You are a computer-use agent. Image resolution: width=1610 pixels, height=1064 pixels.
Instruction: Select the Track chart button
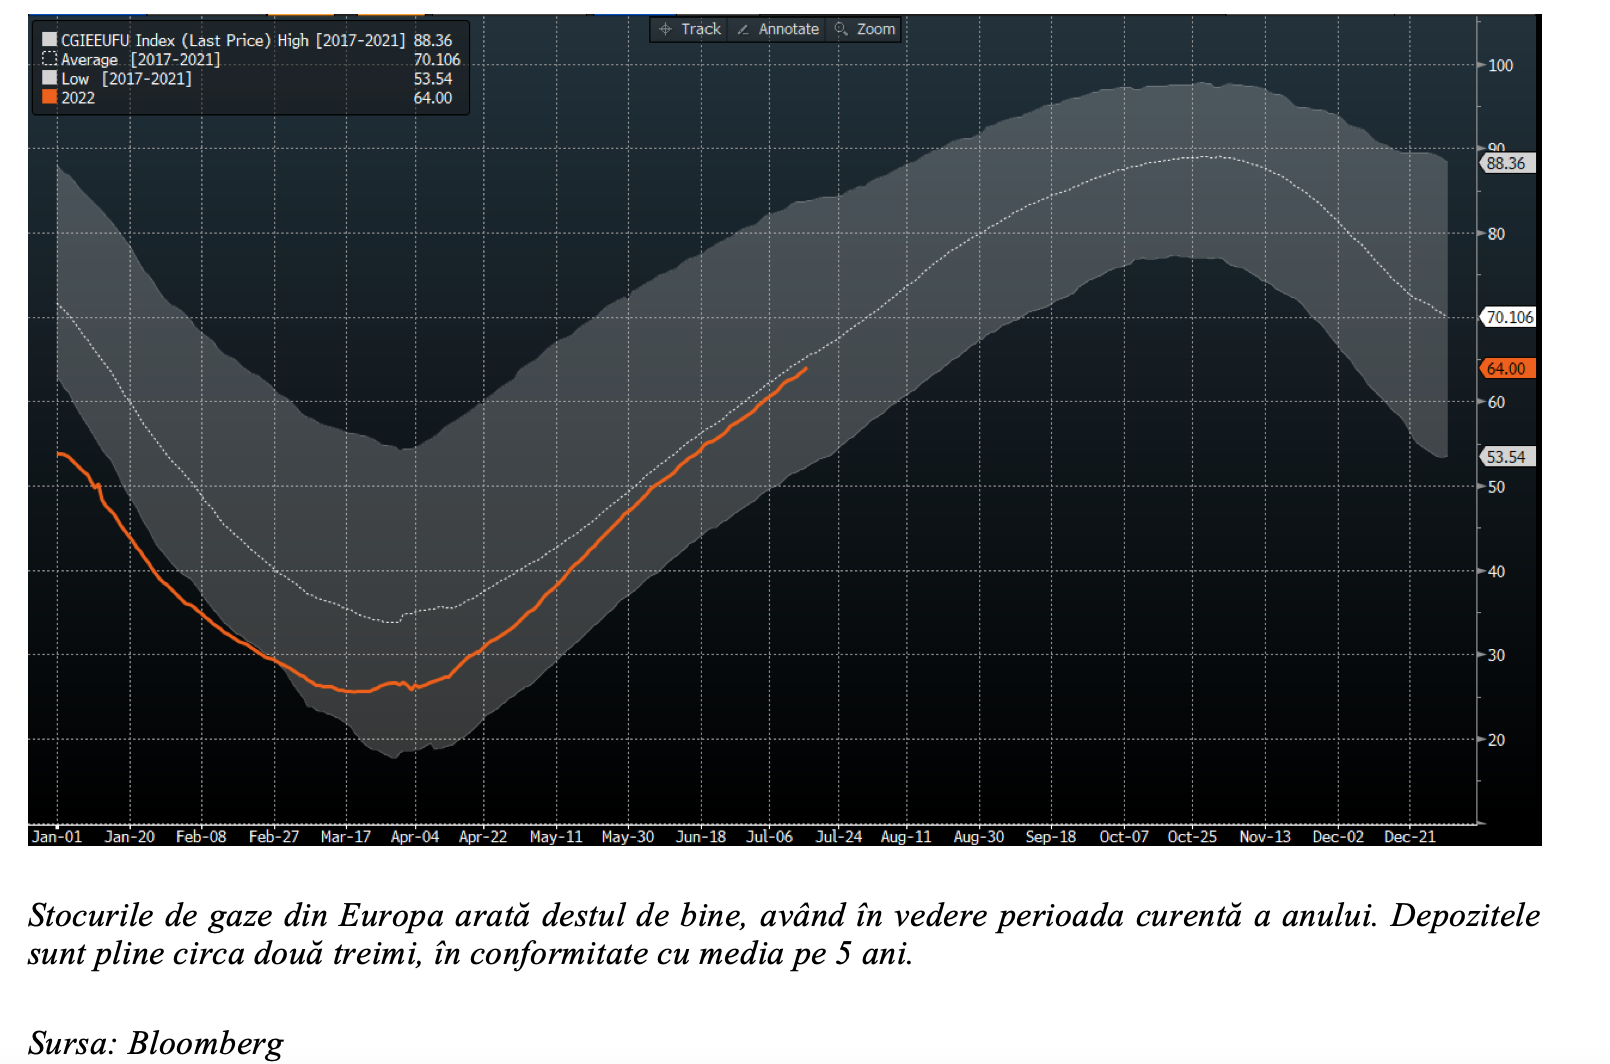coord(690,29)
